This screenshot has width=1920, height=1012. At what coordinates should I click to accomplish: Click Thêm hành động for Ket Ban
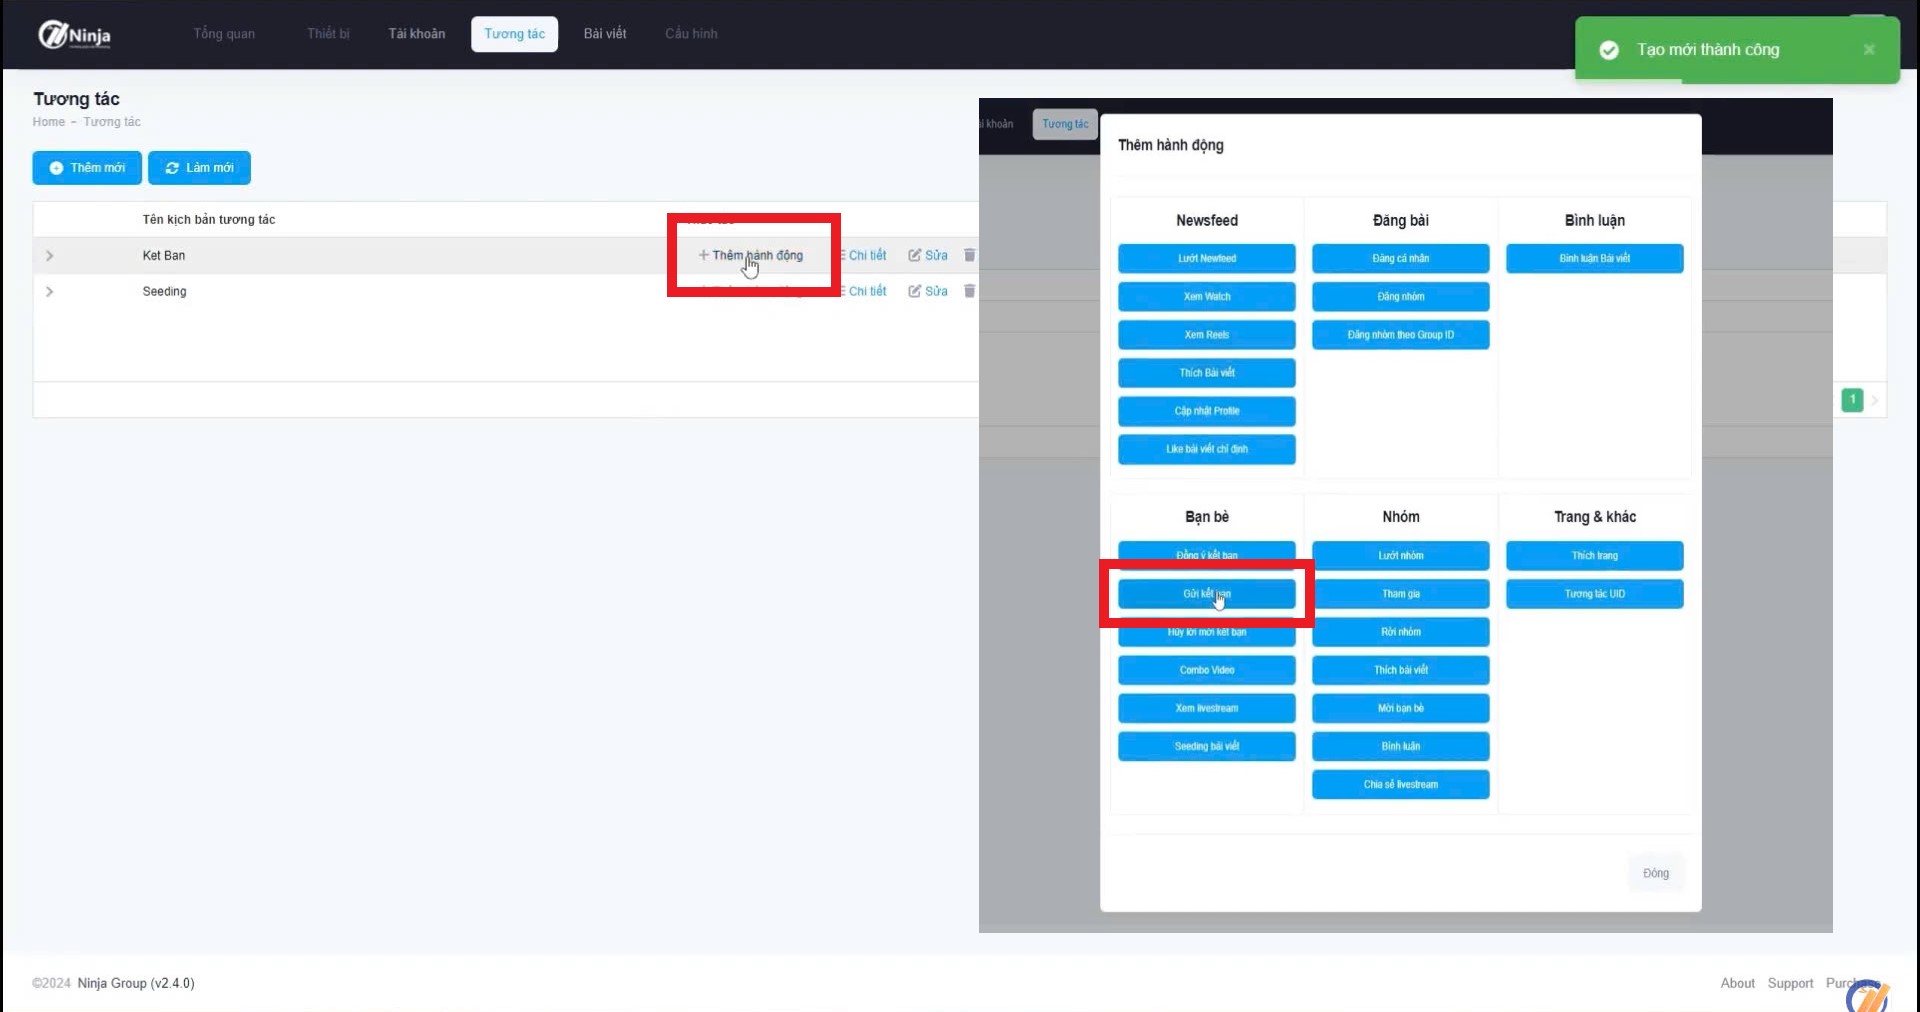pos(750,255)
